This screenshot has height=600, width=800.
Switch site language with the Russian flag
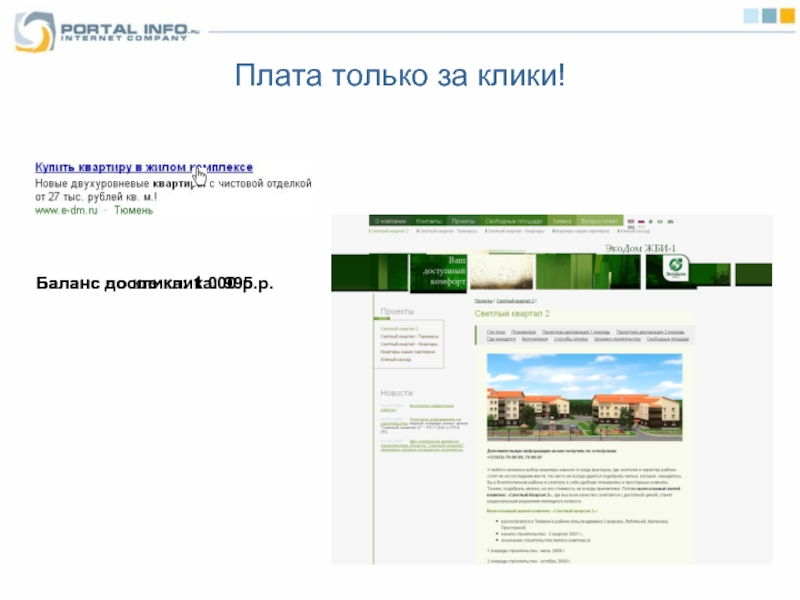coord(641,221)
